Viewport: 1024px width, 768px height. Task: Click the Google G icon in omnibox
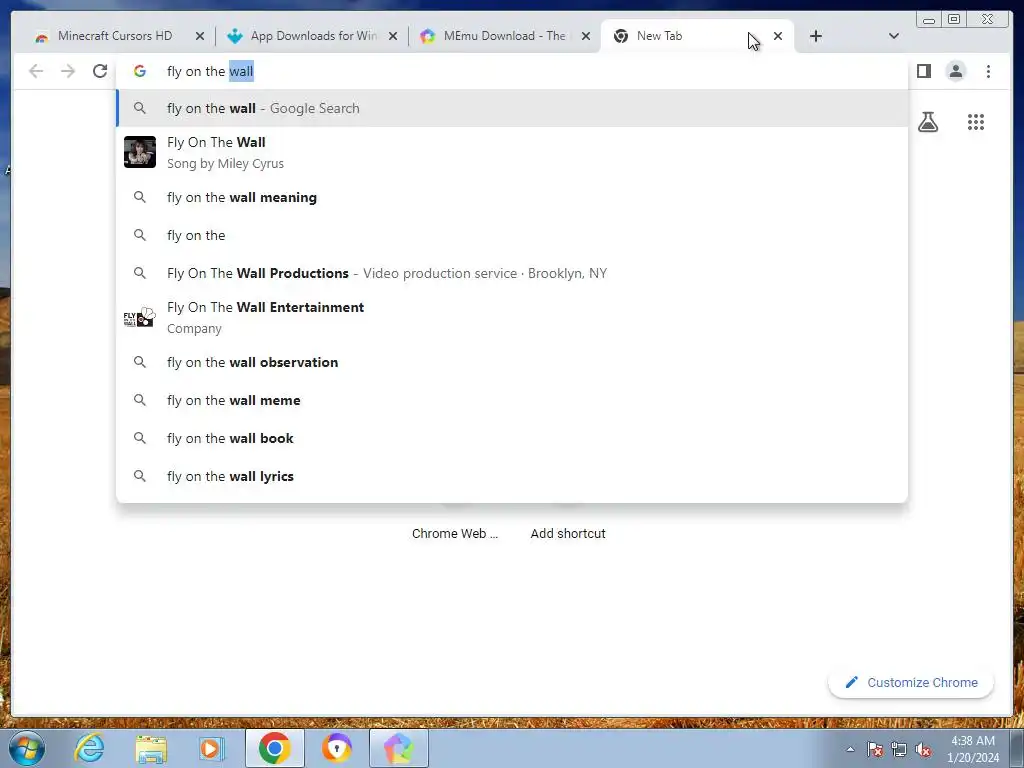click(x=140, y=71)
